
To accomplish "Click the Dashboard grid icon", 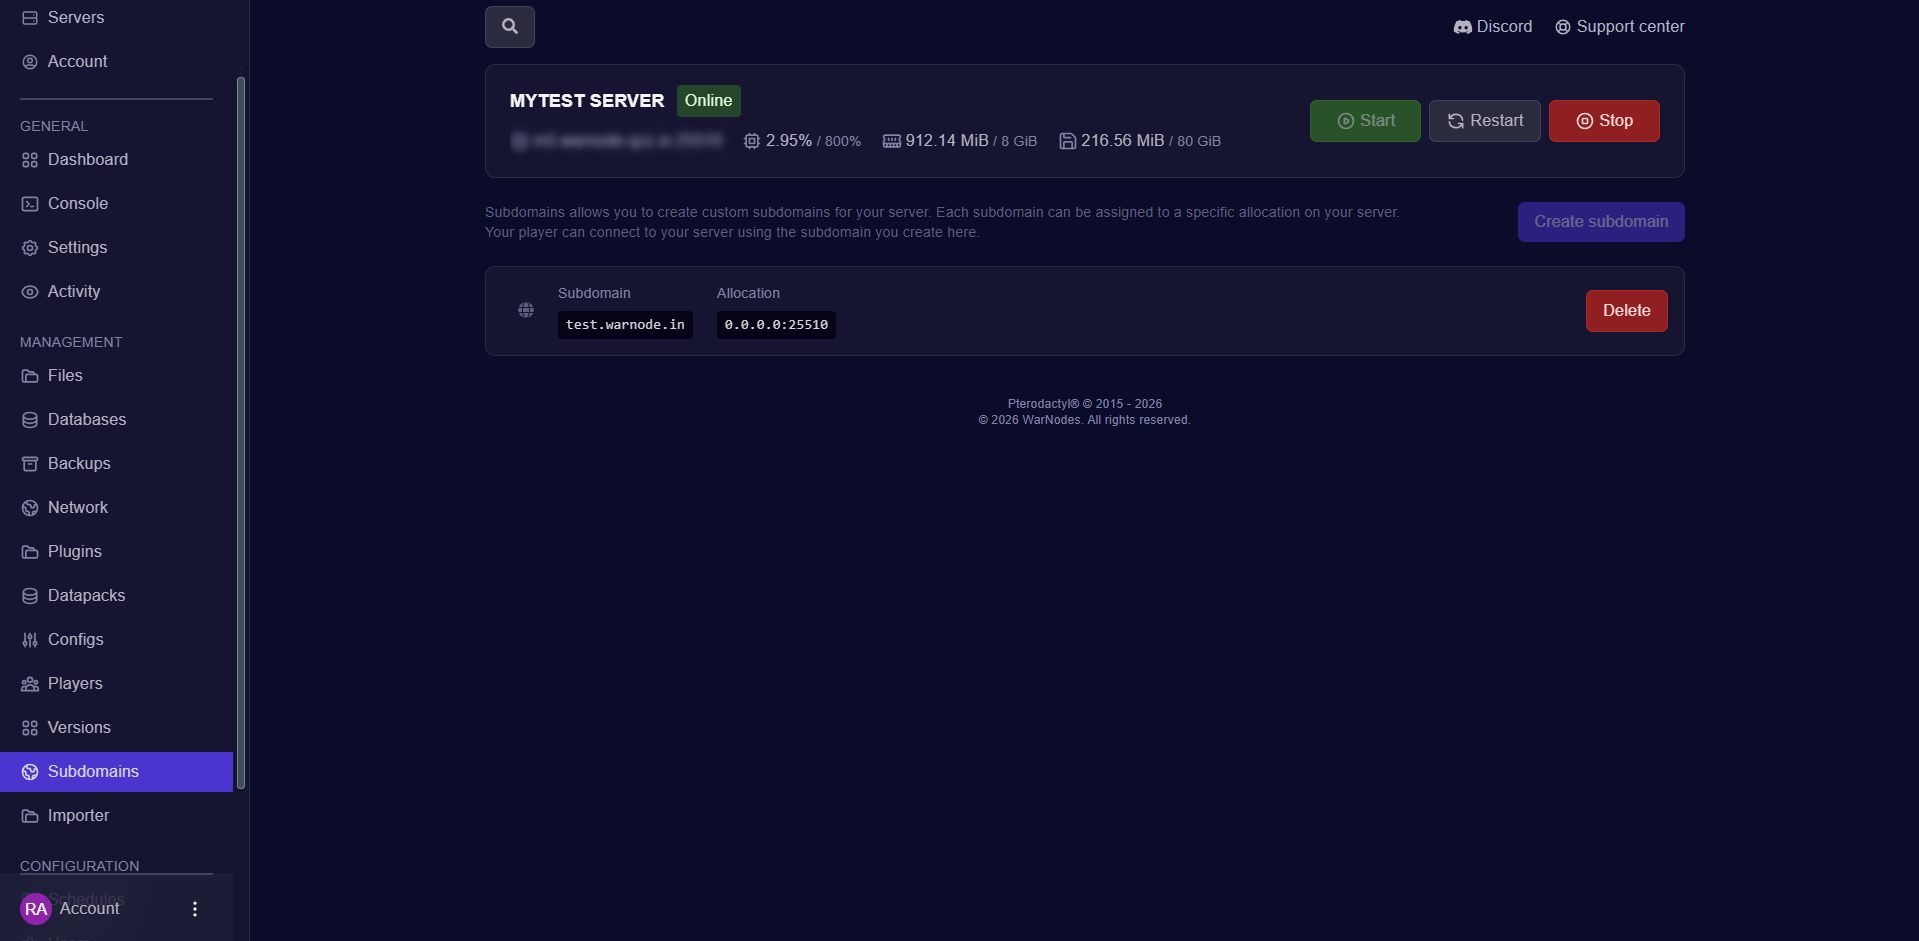I will pyautogui.click(x=30, y=160).
